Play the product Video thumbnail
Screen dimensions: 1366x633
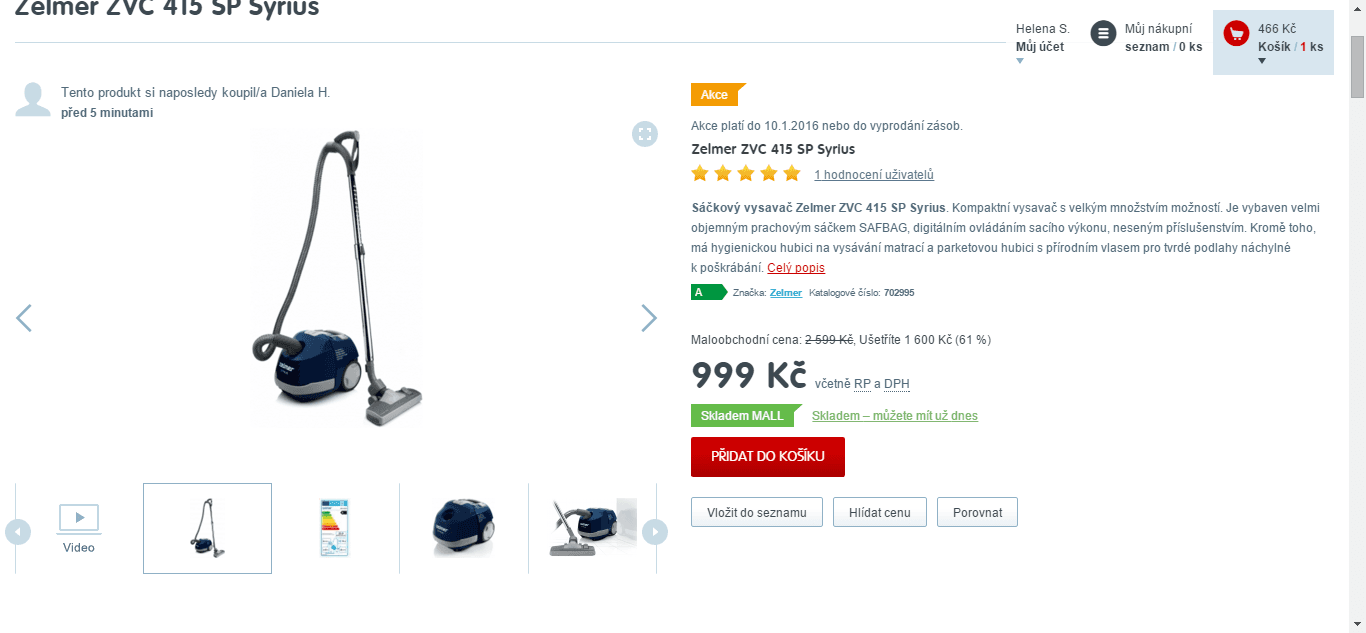click(79, 528)
